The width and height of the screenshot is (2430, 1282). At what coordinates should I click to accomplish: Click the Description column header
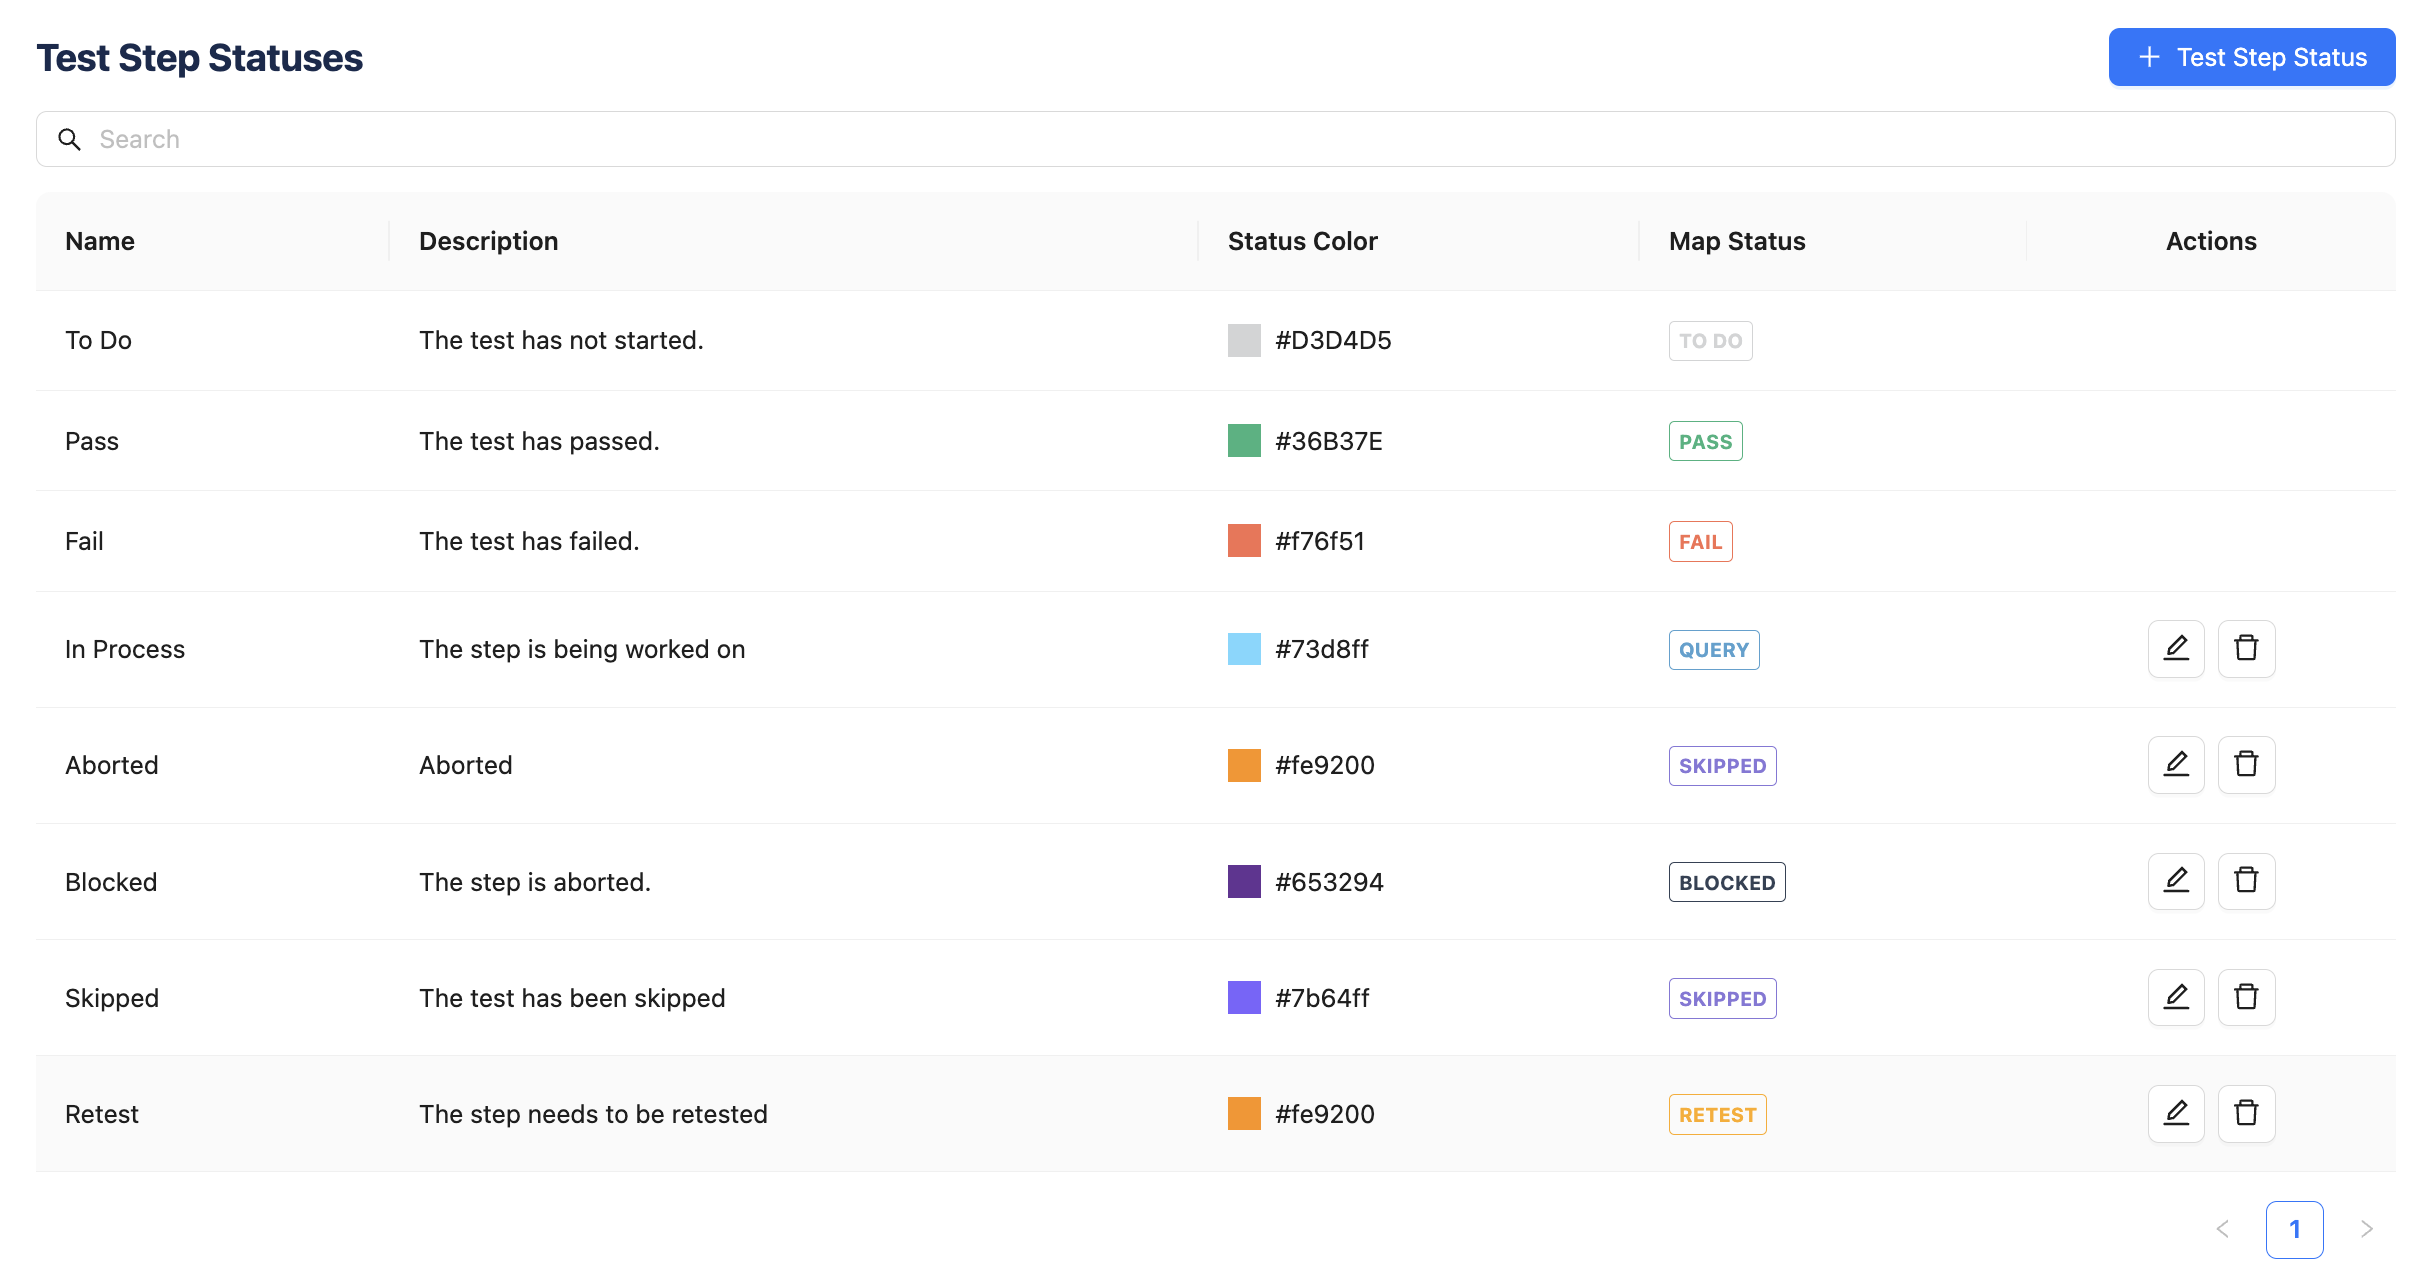pos(488,241)
